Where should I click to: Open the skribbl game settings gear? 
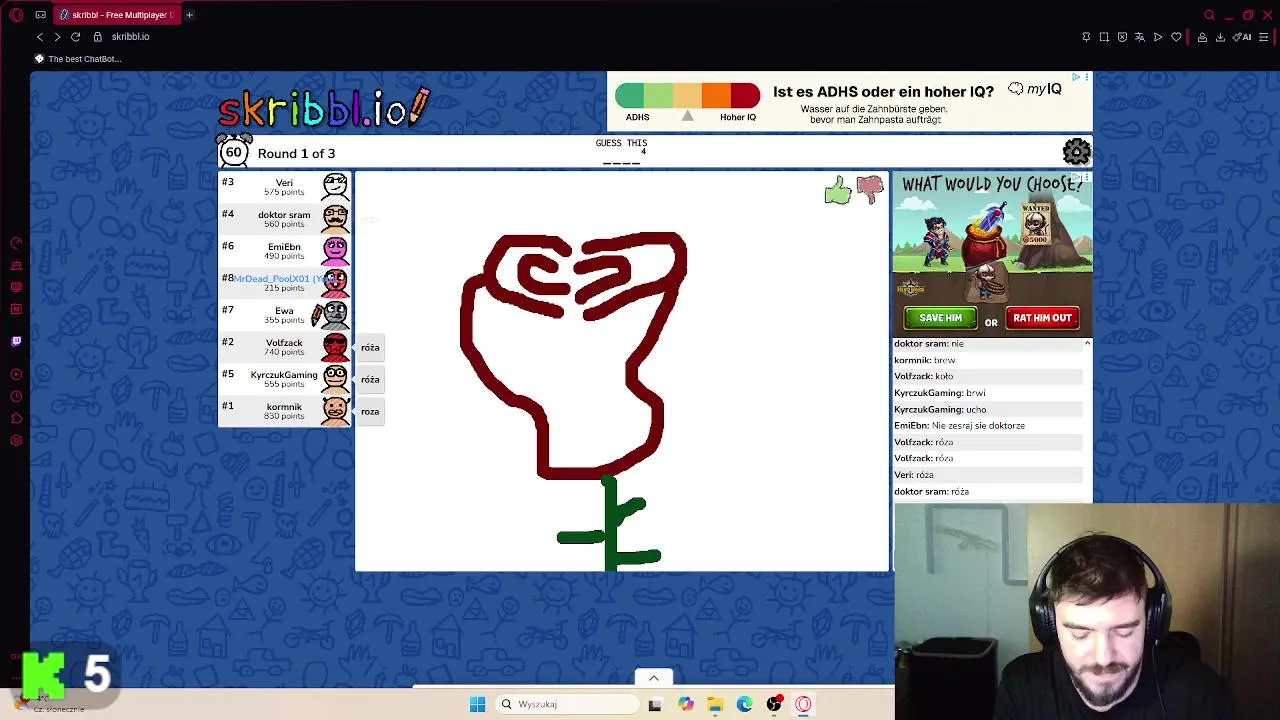(1076, 152)
